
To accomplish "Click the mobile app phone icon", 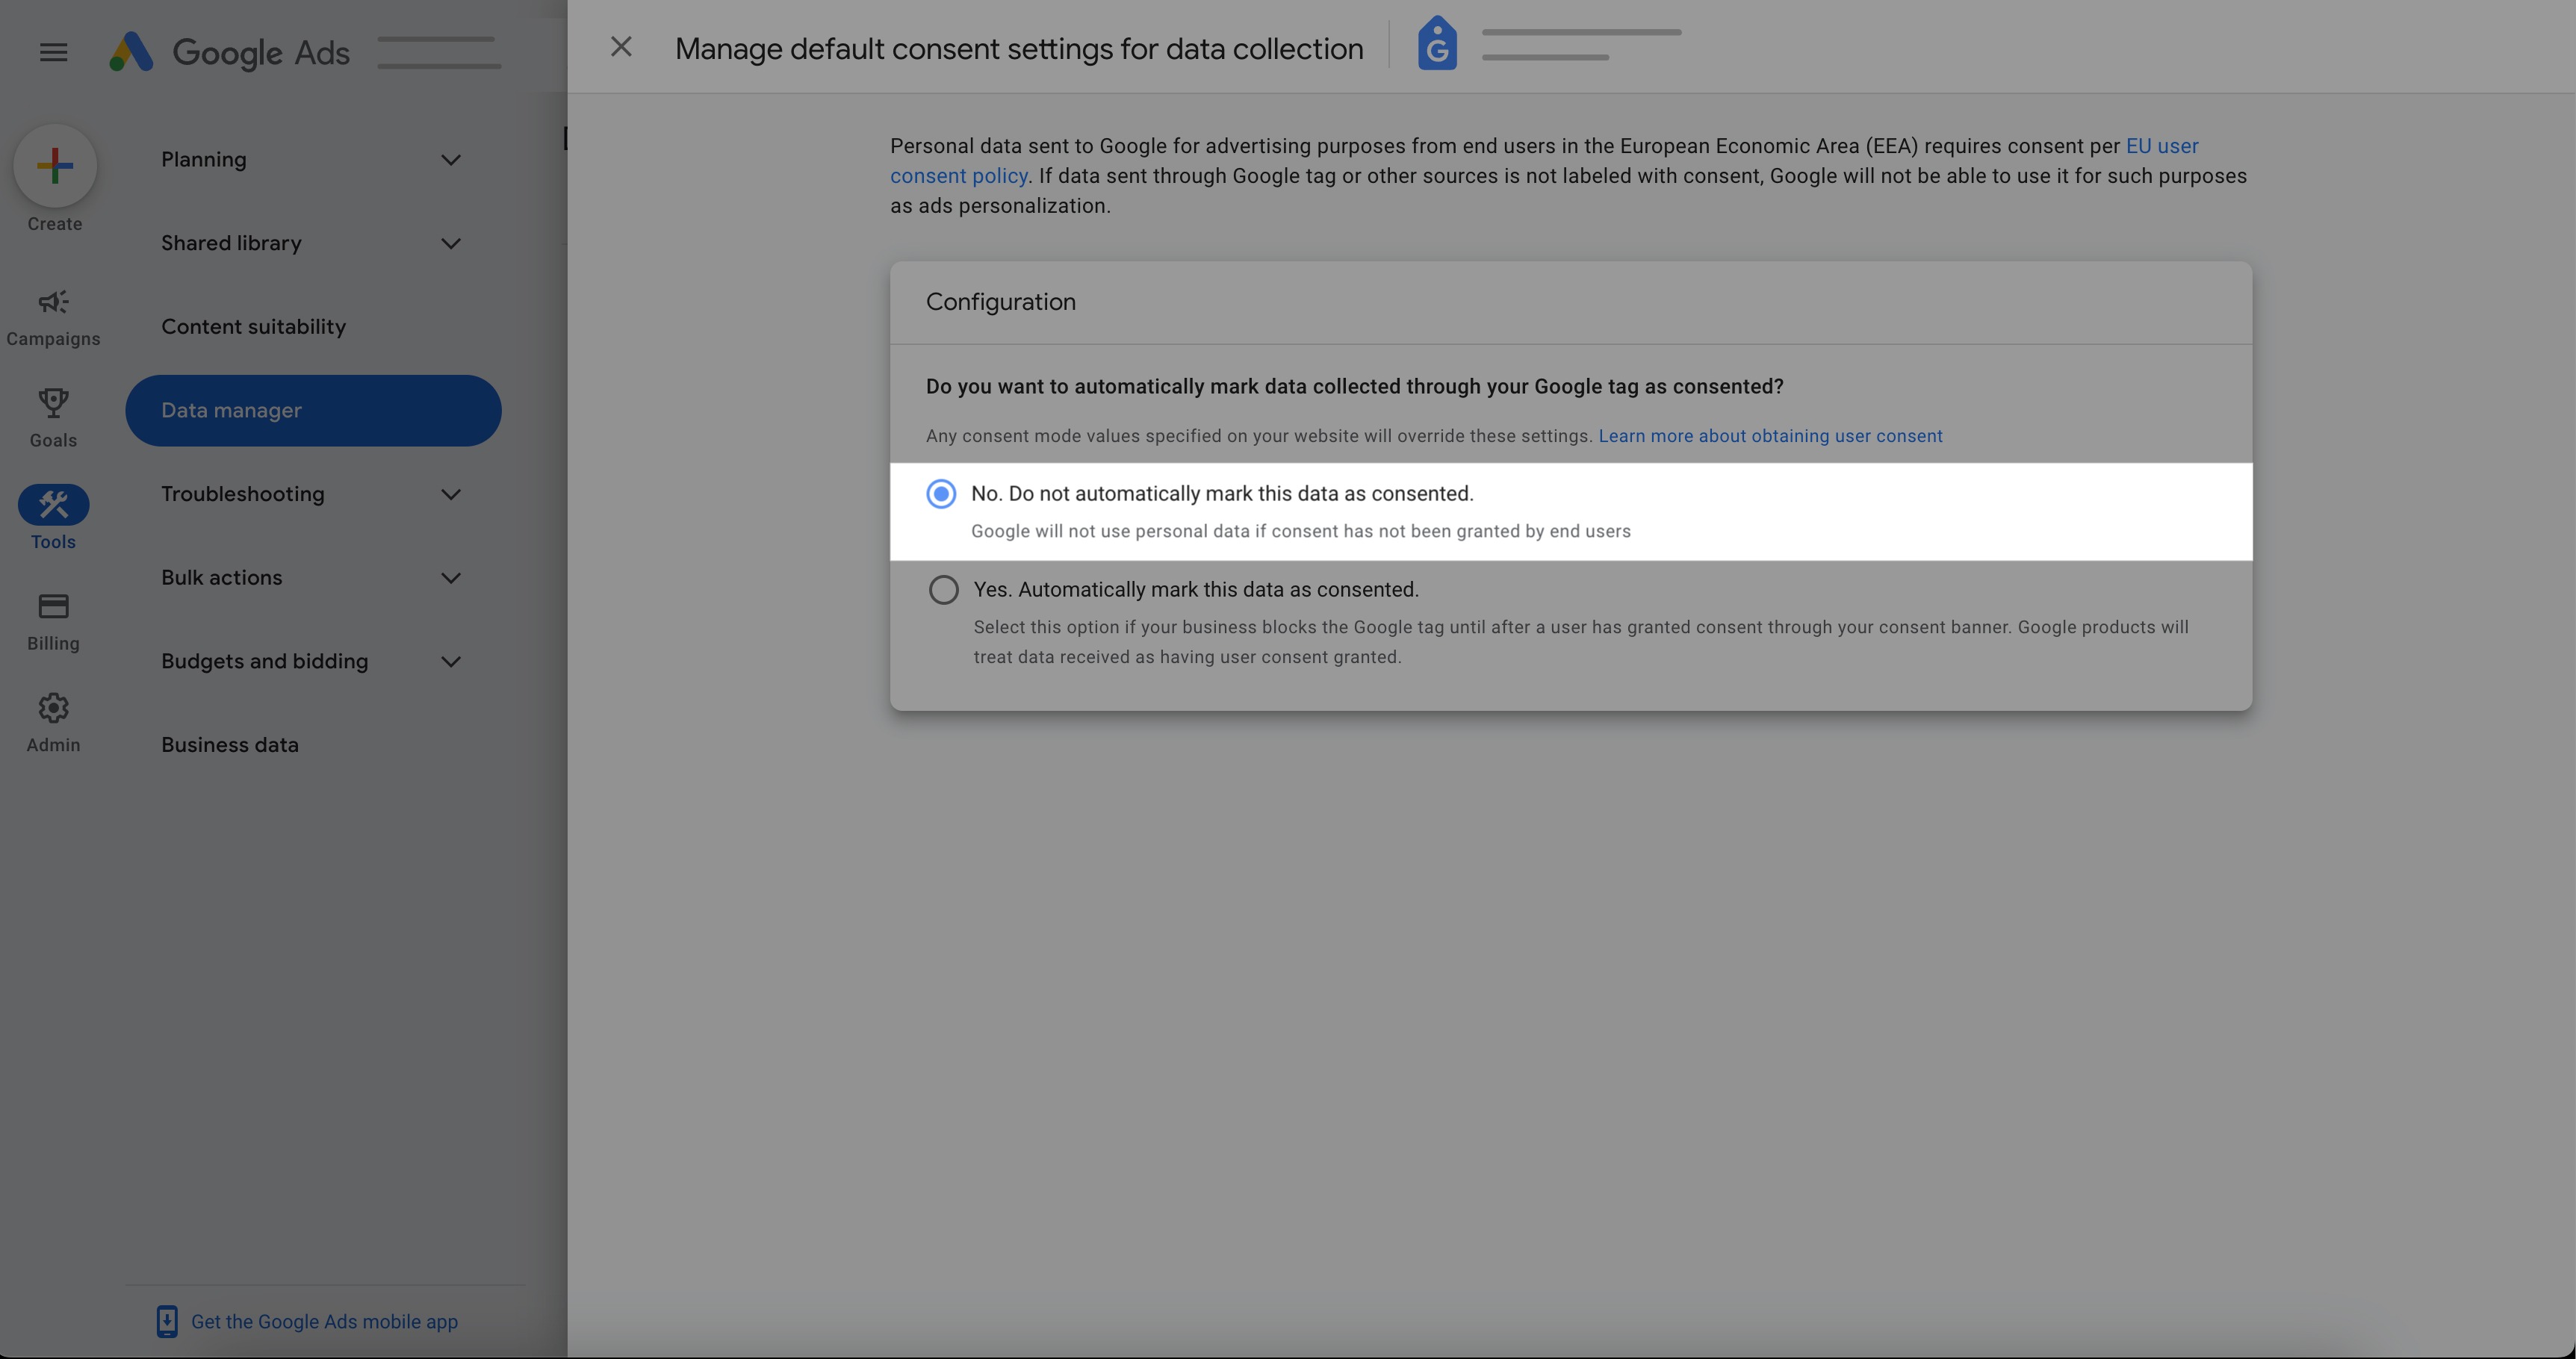I will point(167,1321).
